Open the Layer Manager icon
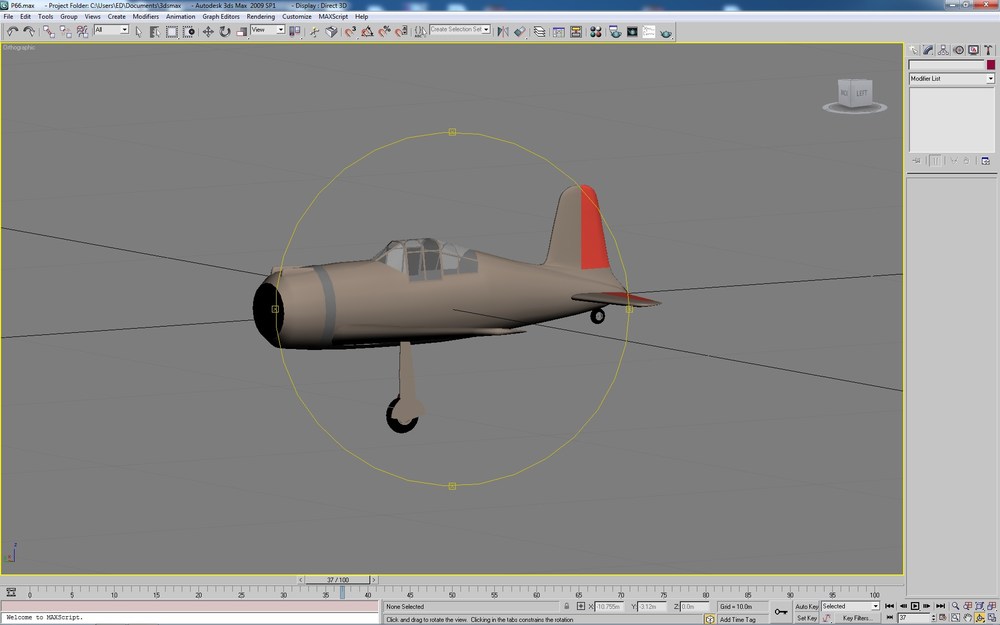Viewport: 1000px width, 625px height. point(540,31)
